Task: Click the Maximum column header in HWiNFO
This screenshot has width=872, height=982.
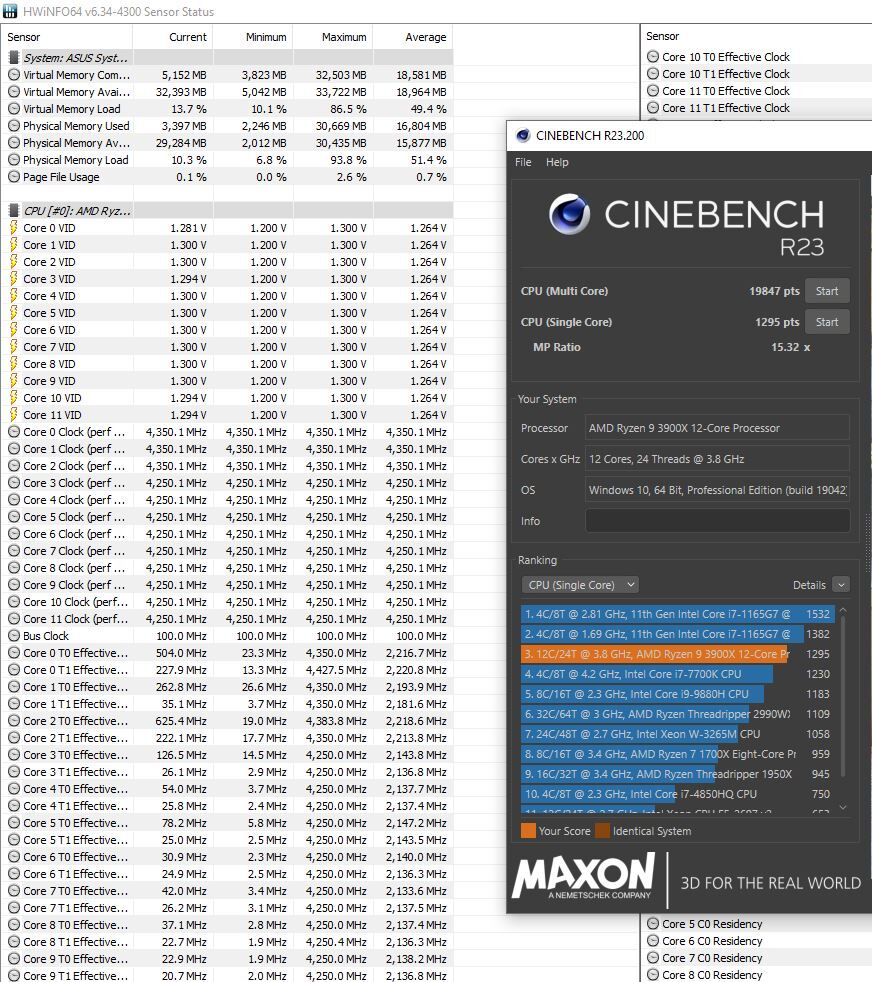Action: (x=333, y=37)
